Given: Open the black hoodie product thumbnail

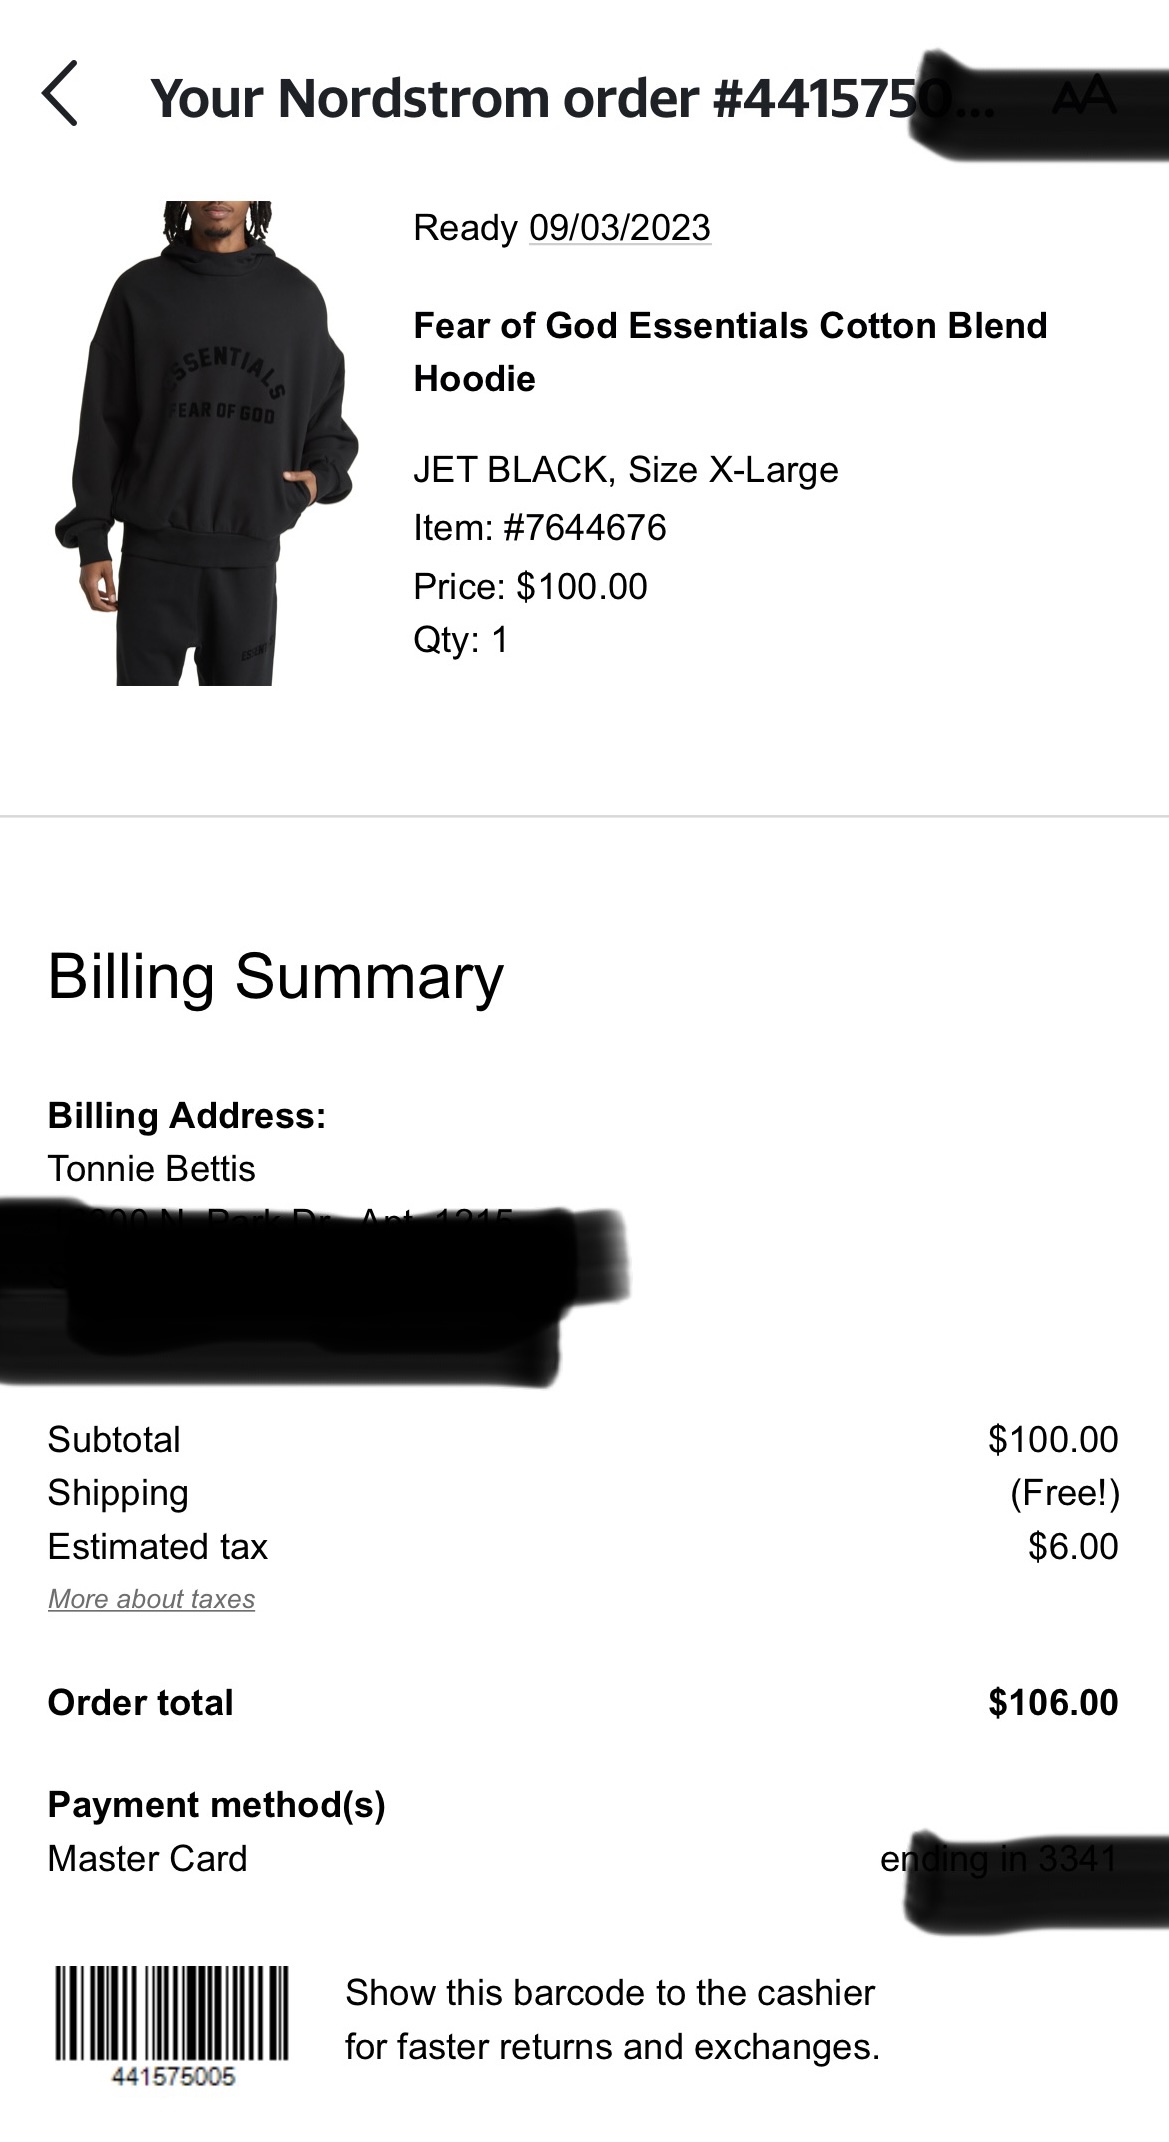Looking at the screenshot, I should [207, 443].
